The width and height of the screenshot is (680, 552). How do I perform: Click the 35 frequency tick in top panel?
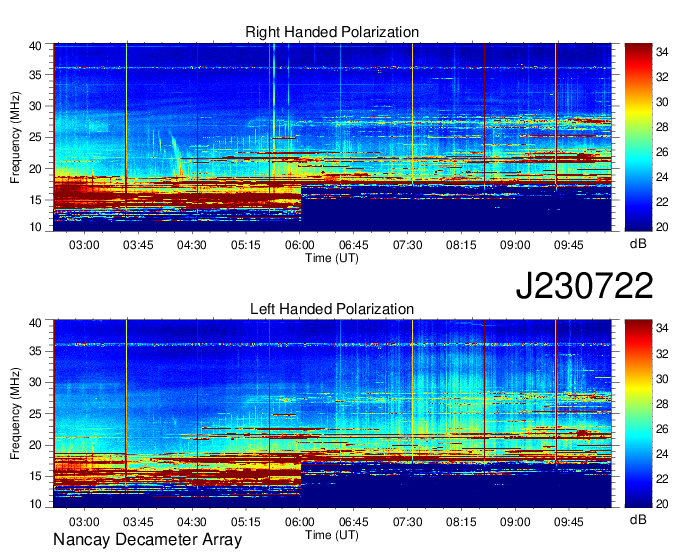36,75
